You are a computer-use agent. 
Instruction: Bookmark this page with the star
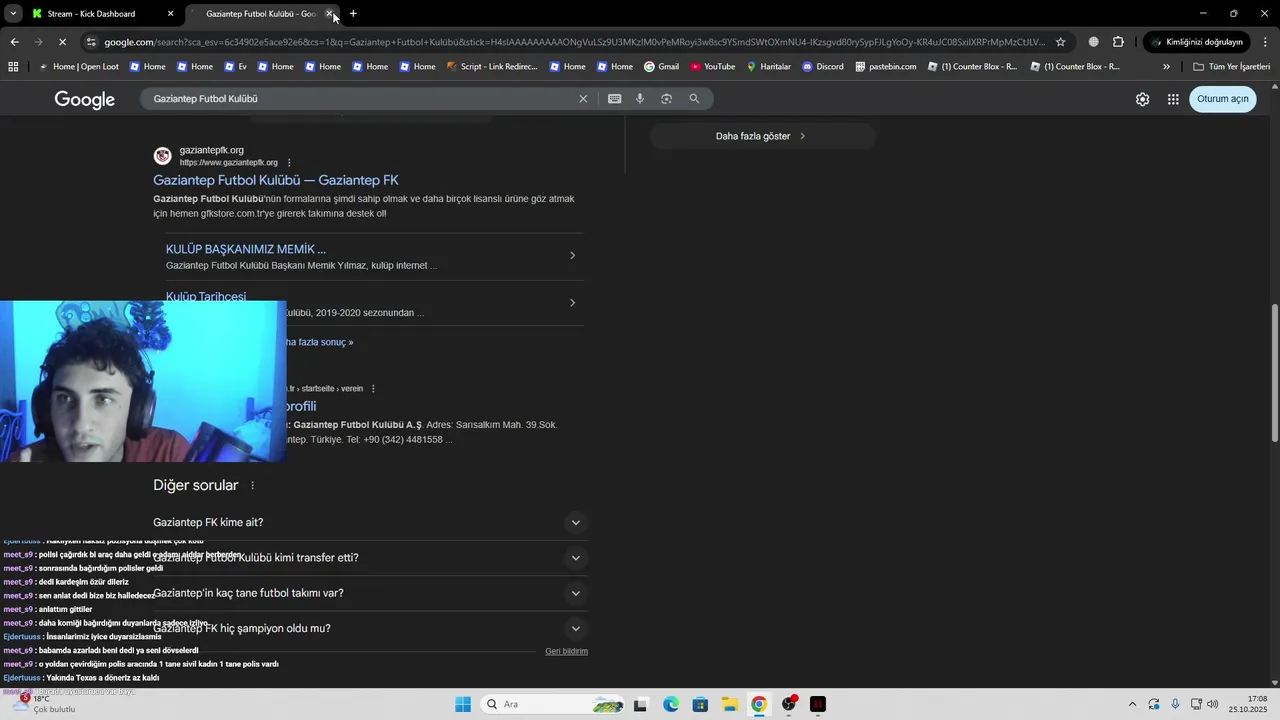point(1060,42)
